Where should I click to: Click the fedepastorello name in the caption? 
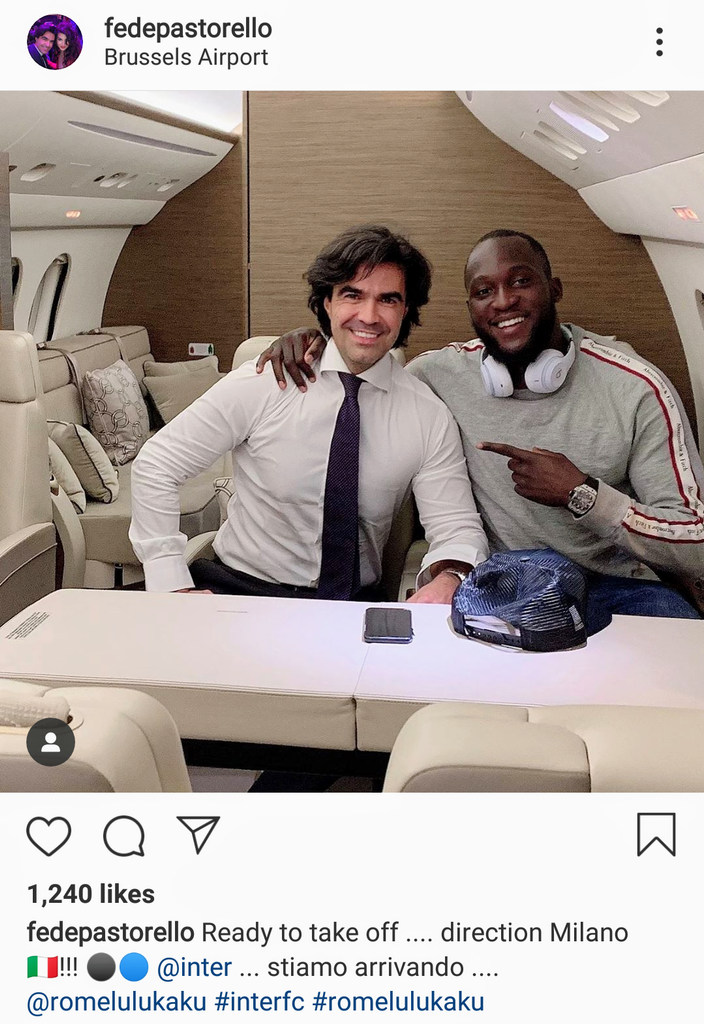coord(110,933)
